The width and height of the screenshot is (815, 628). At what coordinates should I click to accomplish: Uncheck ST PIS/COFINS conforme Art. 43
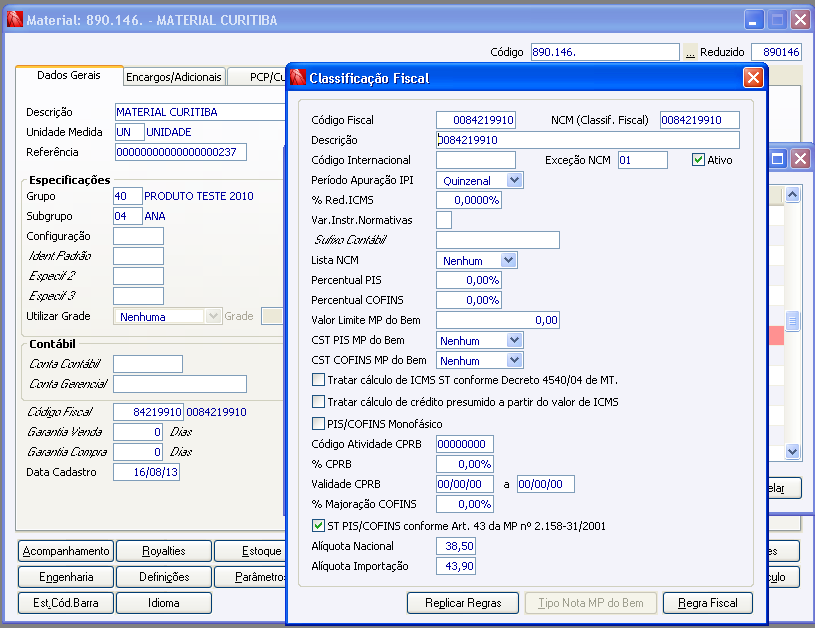point(318,526)
